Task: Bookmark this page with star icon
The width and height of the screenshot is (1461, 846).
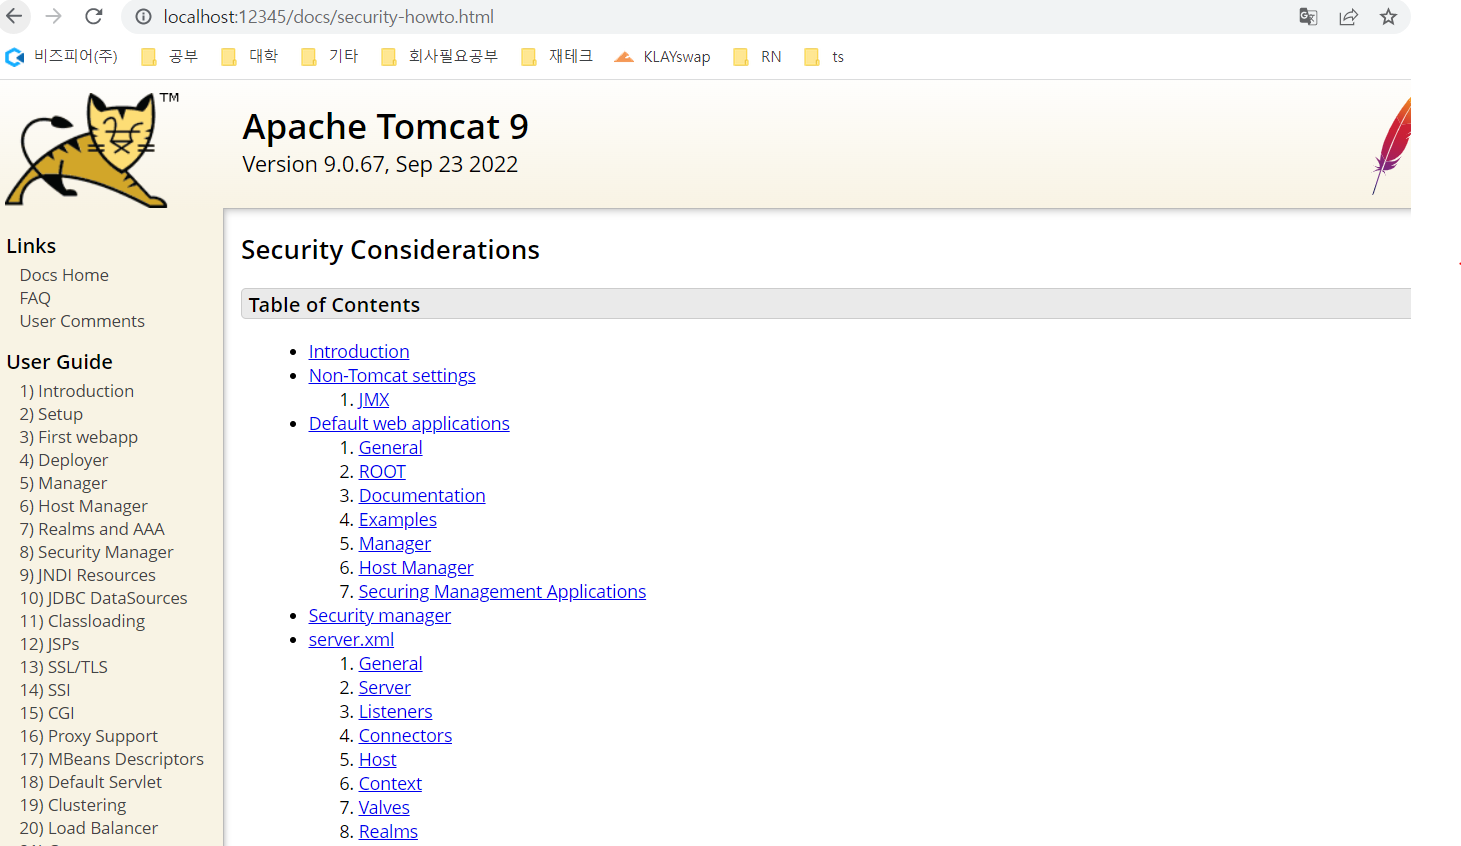Action: point(1388,17)
